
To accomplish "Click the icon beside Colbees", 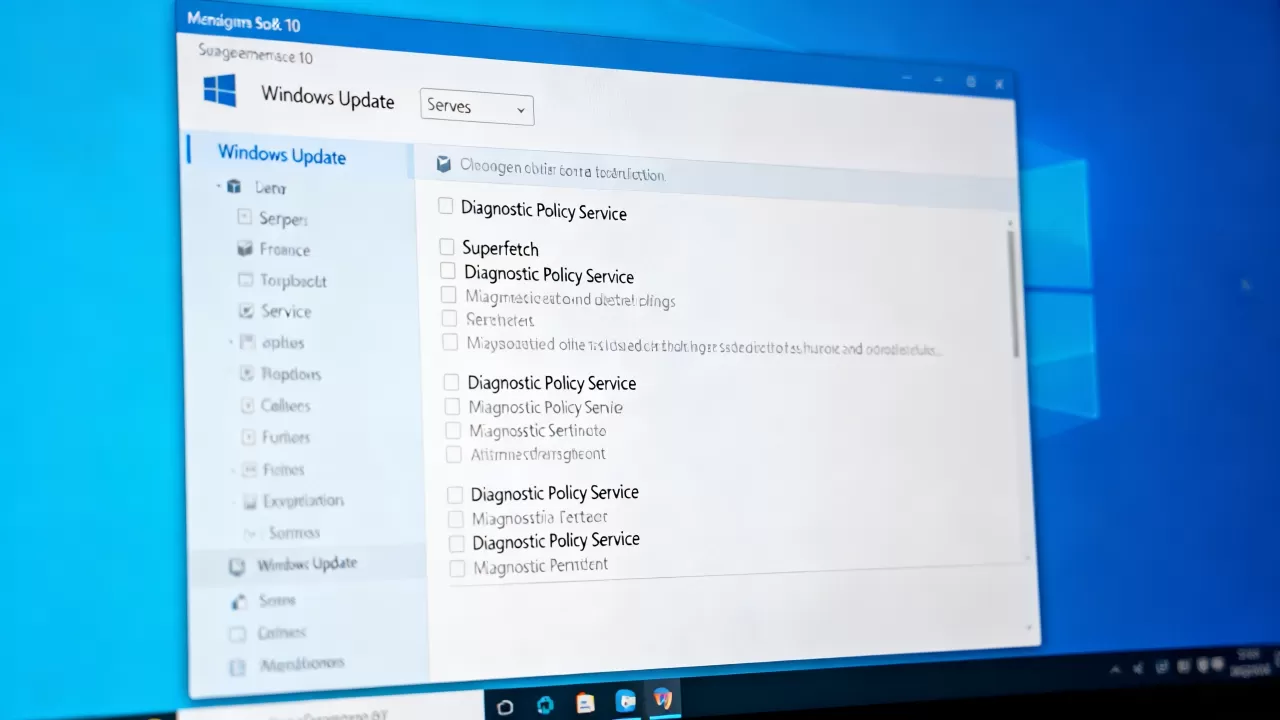I will pyautogui.click(x=248, y=405).
